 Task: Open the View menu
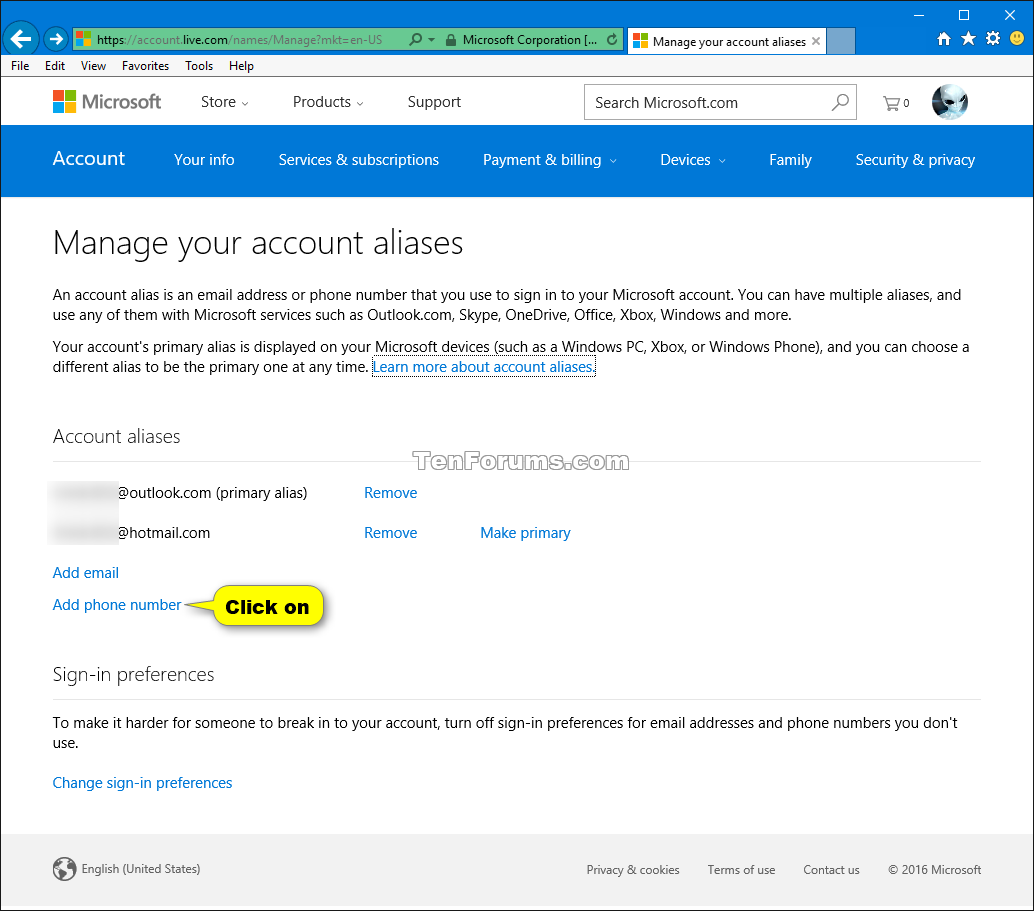[x=93, y=65]
